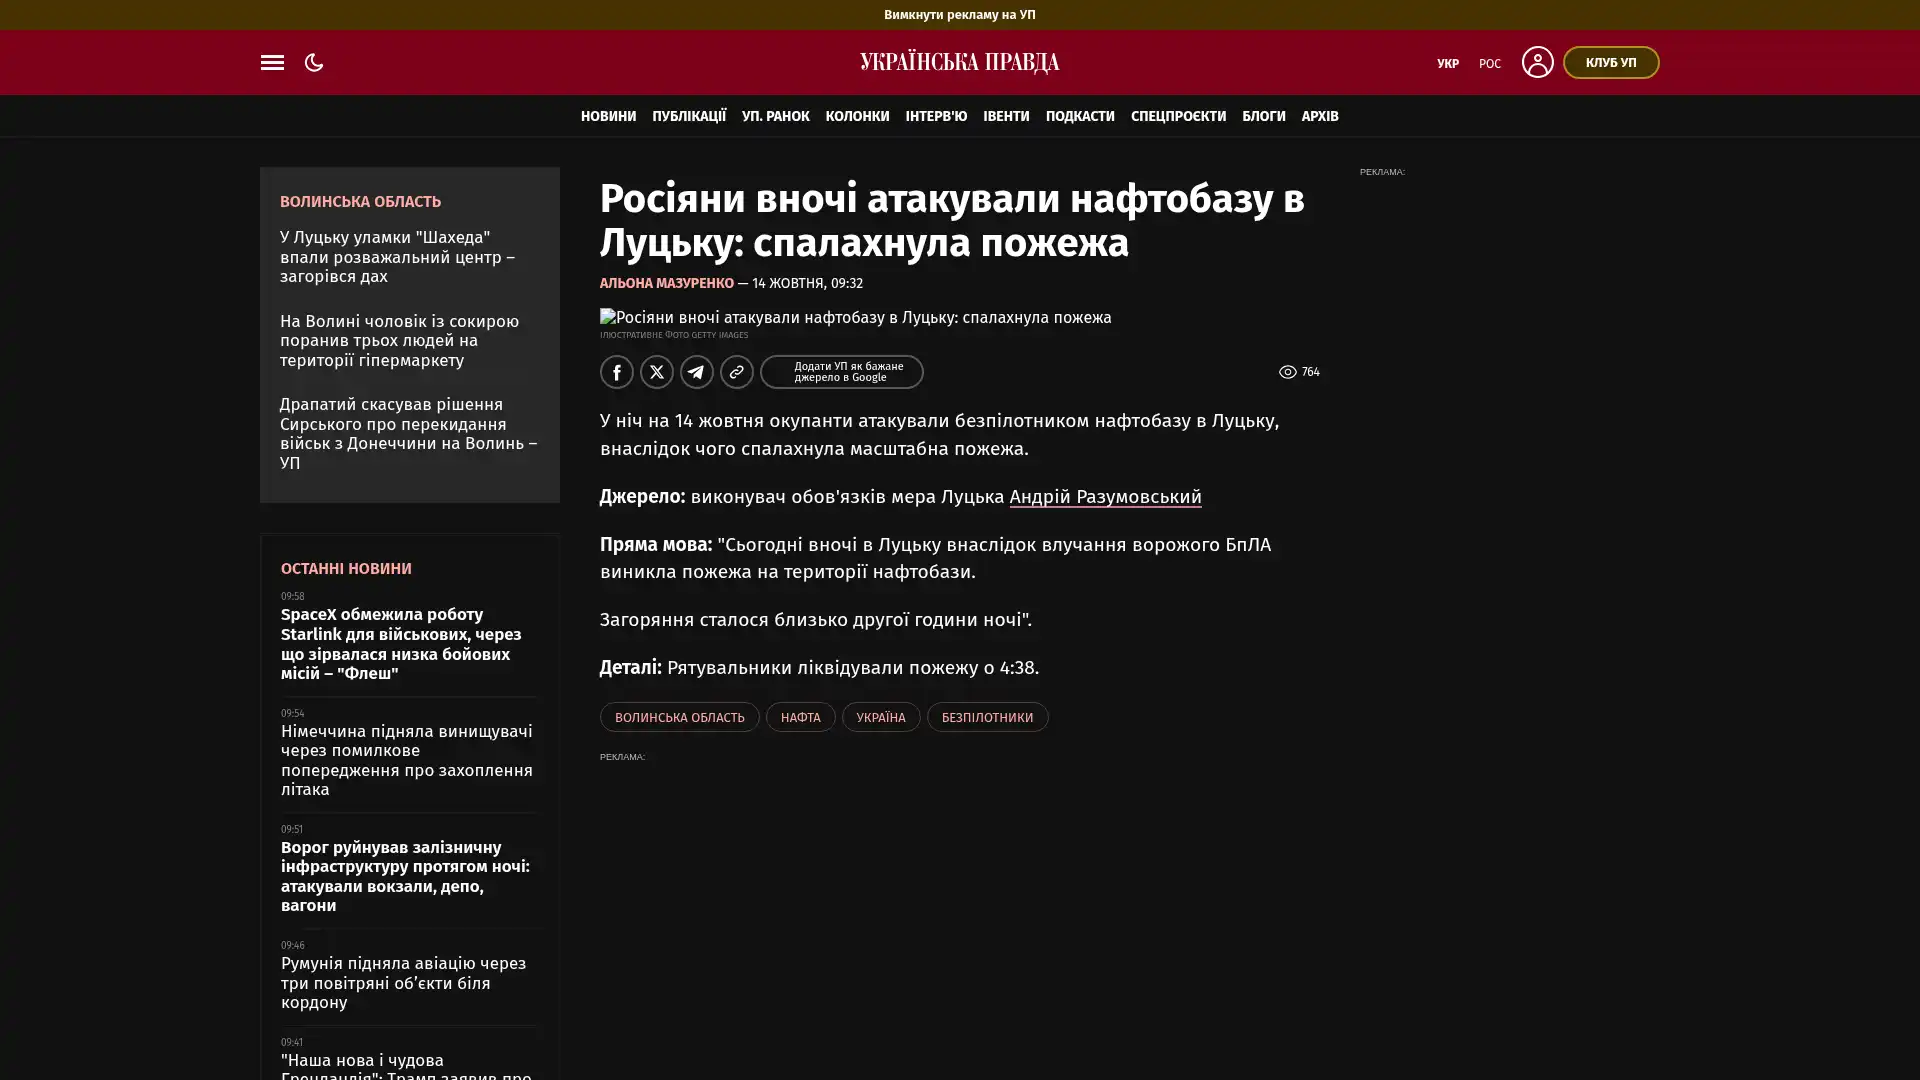Open Останні новини heading
Viewport: 1920px width, 1080px height.
346,569
